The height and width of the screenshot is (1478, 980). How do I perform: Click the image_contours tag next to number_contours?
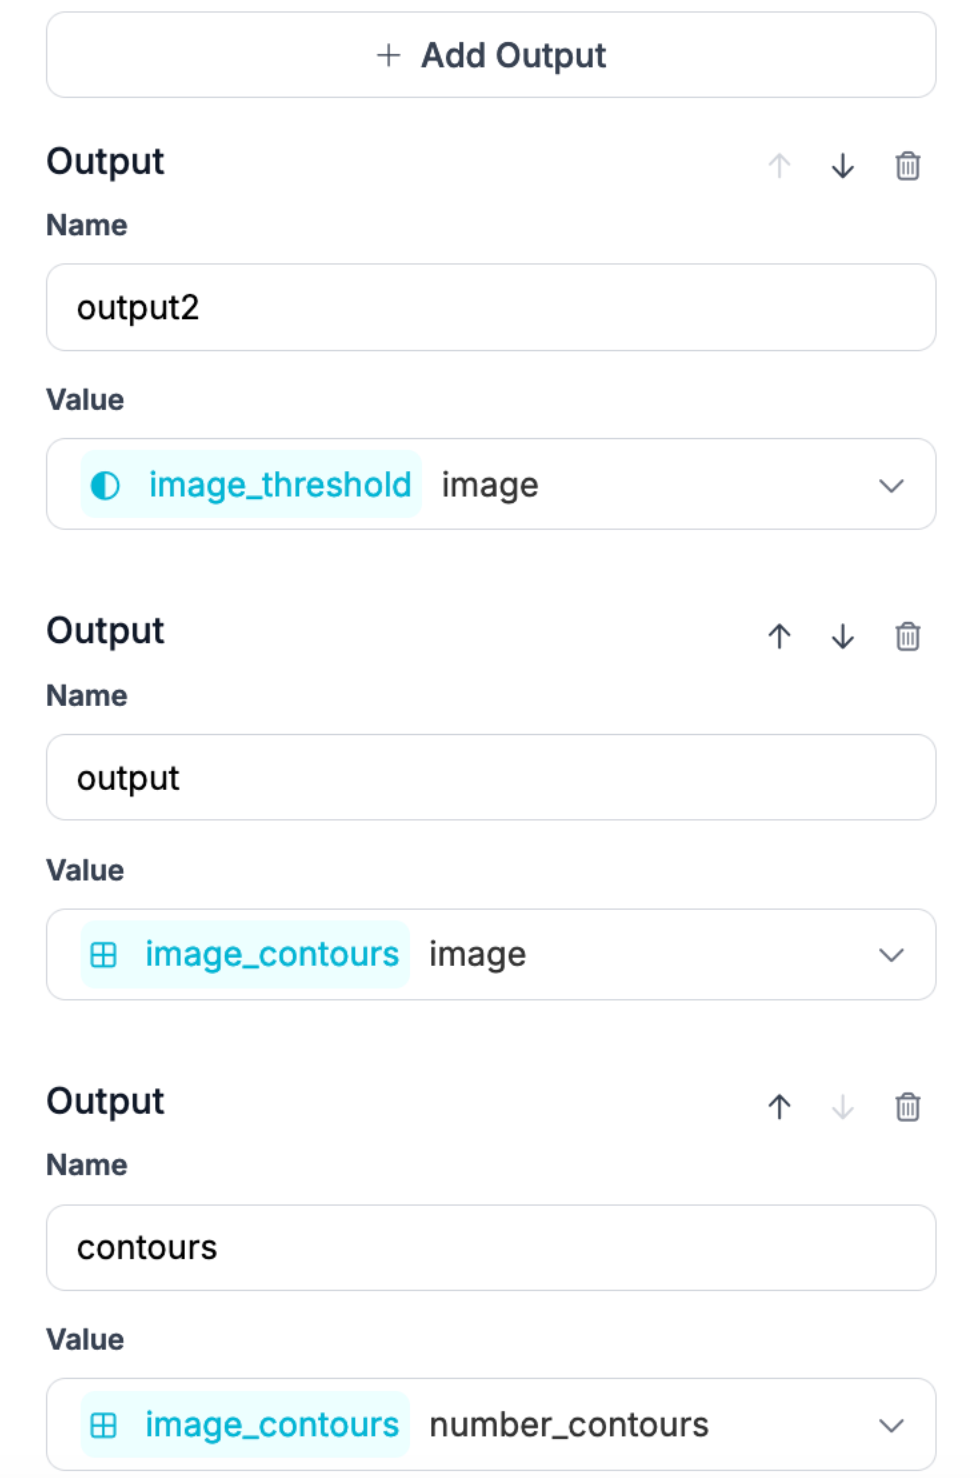[246, 1425]
